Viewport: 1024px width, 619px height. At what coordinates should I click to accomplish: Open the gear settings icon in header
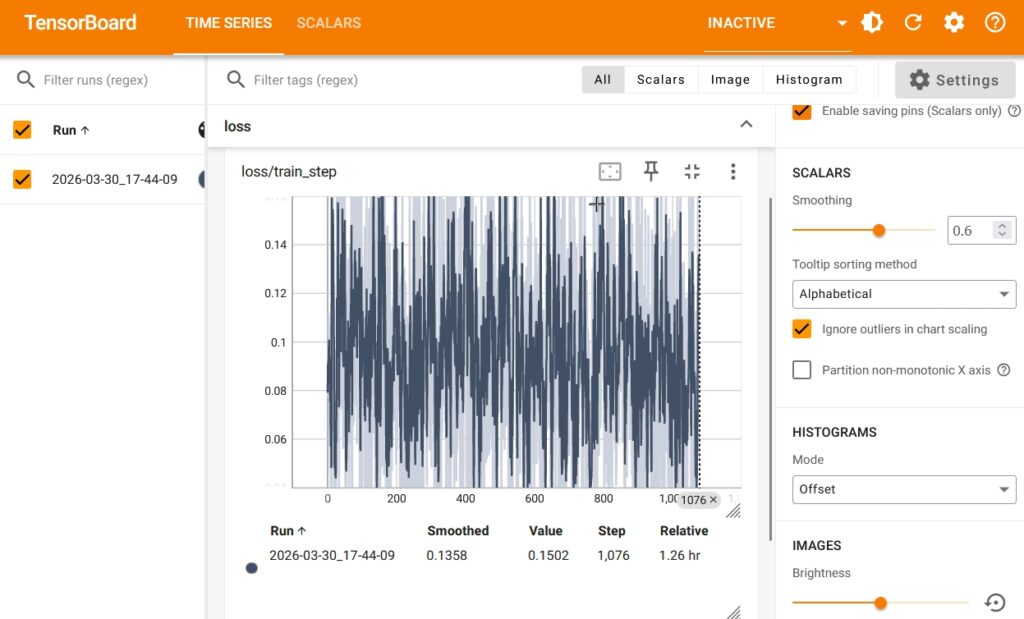coord(954,23)
